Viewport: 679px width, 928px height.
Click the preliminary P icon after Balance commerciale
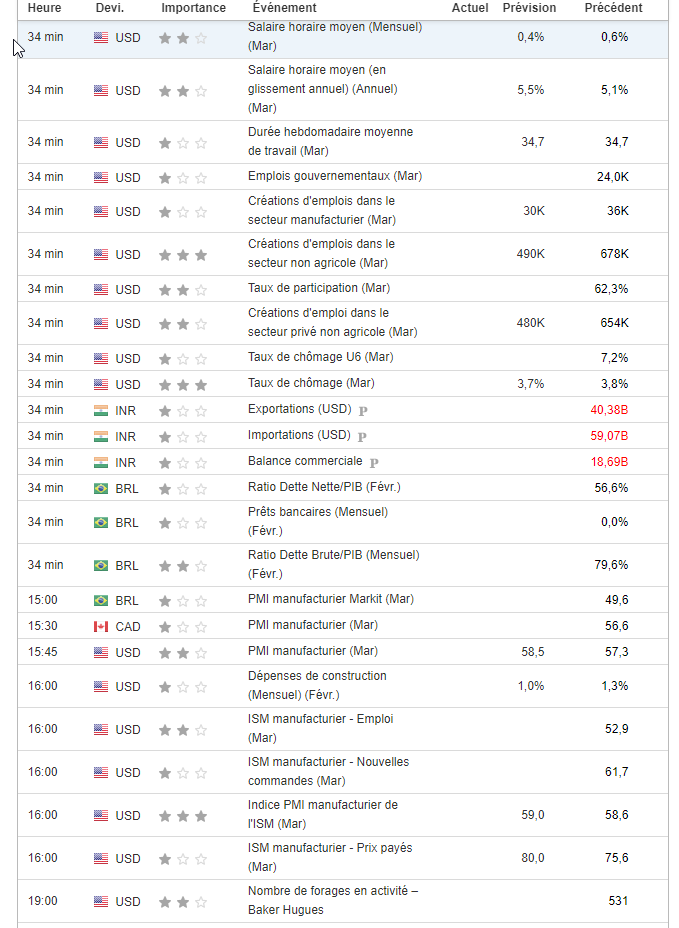click(x=374, y=462)
